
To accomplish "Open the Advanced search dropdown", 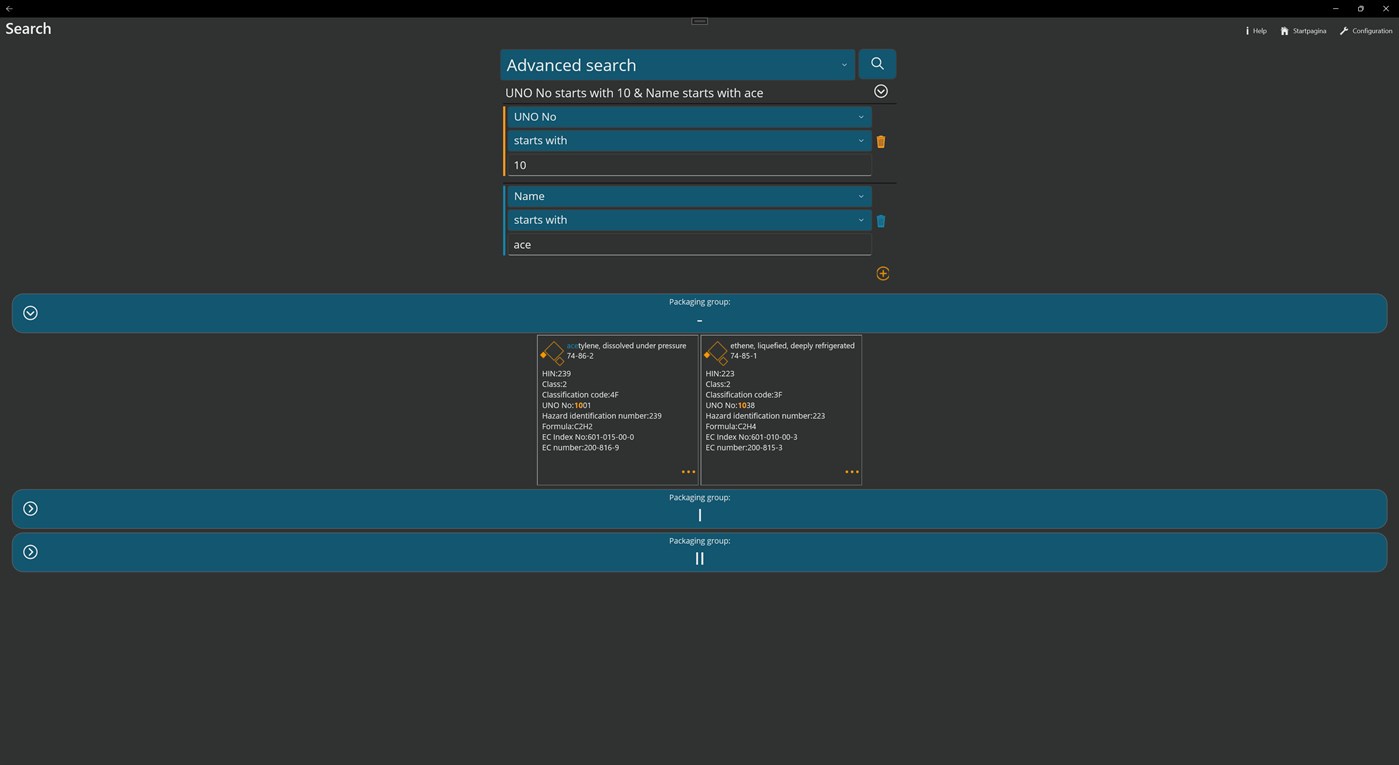I will click(x=677, y=65).
